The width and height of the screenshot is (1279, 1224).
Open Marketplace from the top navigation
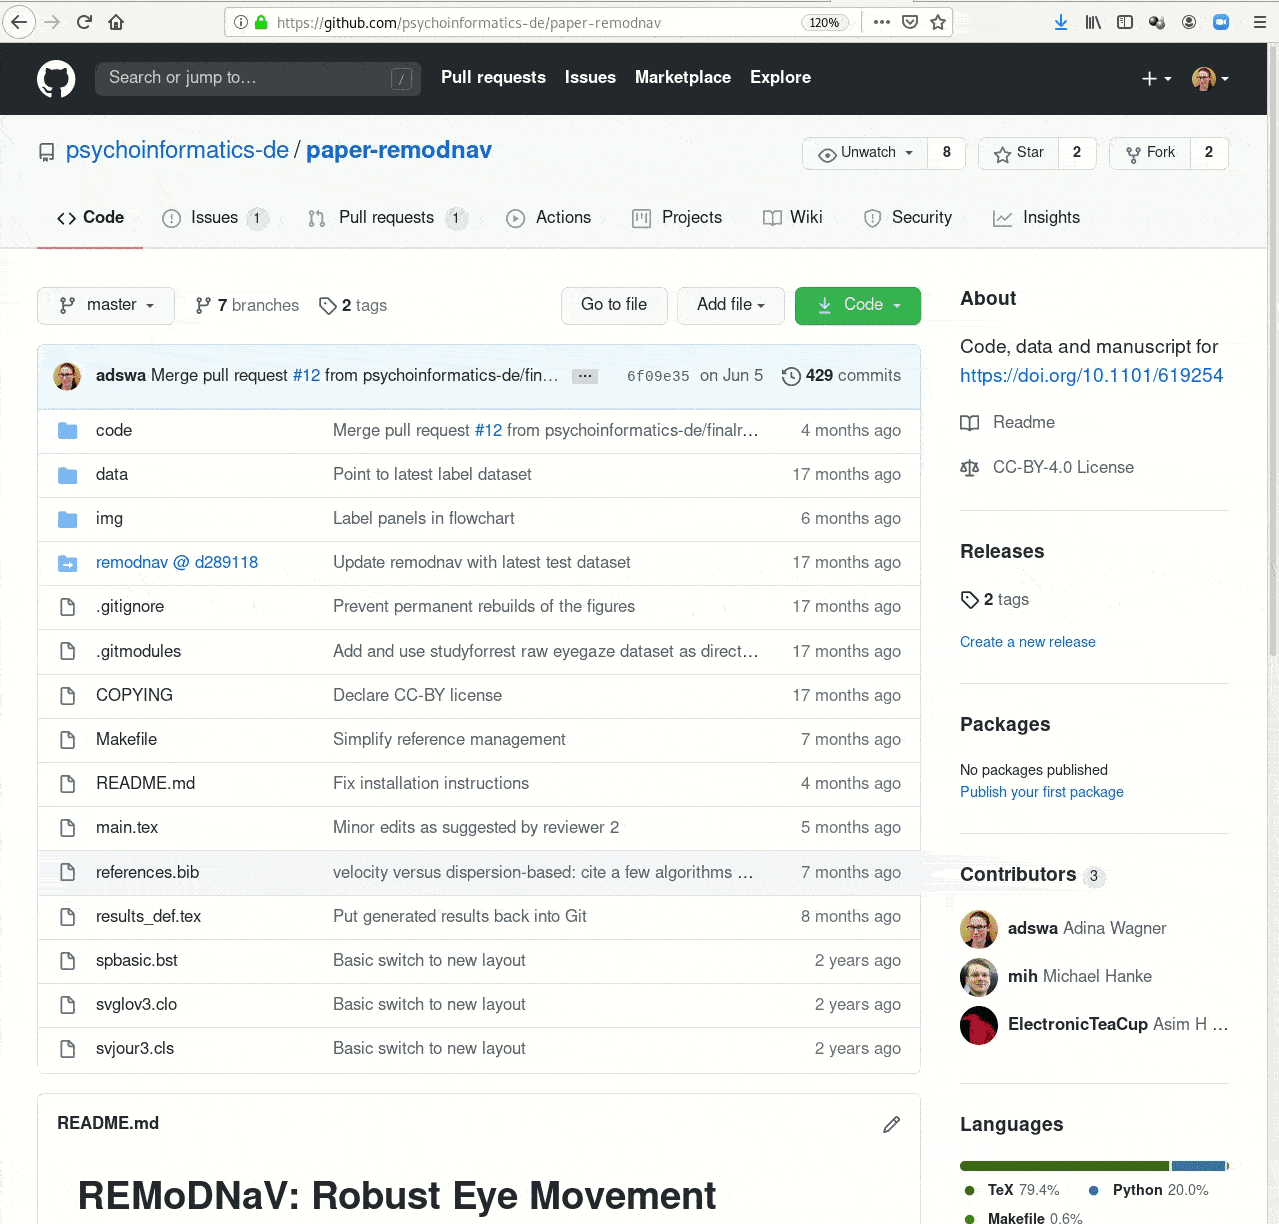[683, 77]
